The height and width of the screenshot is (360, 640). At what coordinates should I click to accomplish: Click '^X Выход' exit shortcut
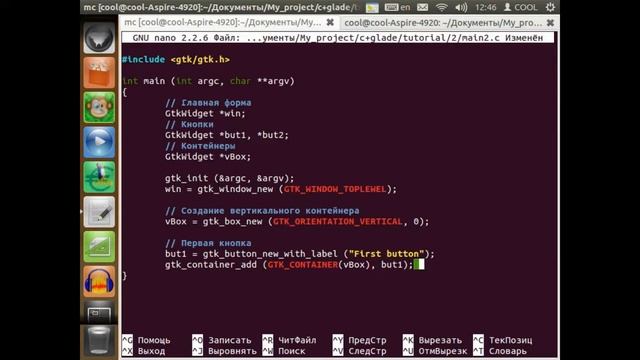click(x=144, y=351)
